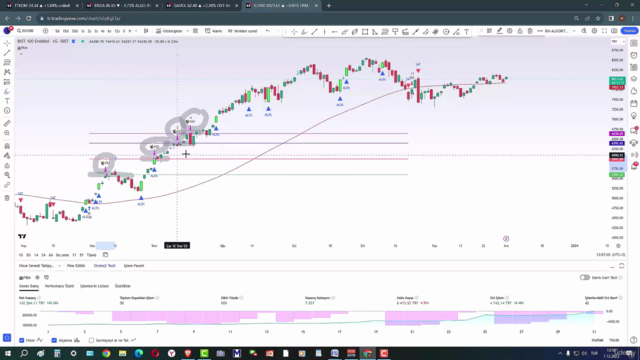Viewport: 640px width, 360px height.
Task: Minimize the bottom strategy tester panel
Action: click(x=612, y=266)
